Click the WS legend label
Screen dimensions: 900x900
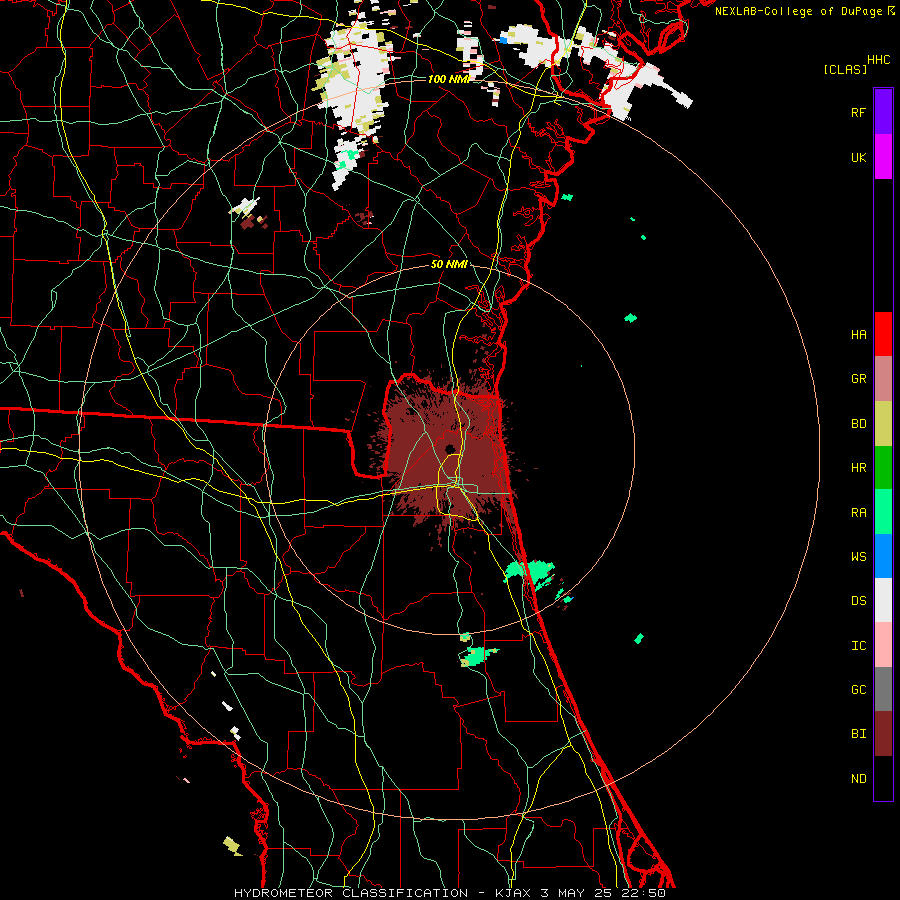tap(858, 557)
